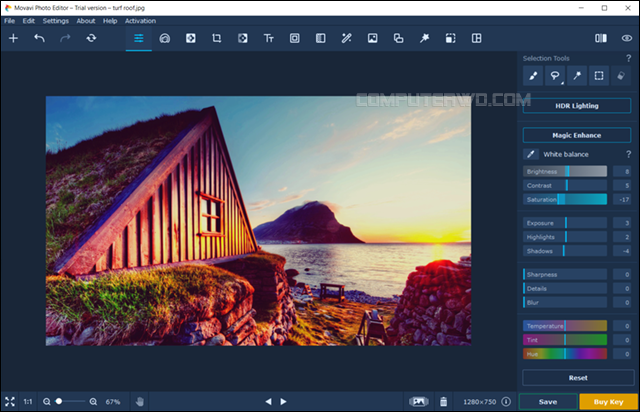The image size is (640, 412).
Task: Click the Shadows value field showing -4
Action: 622,251
